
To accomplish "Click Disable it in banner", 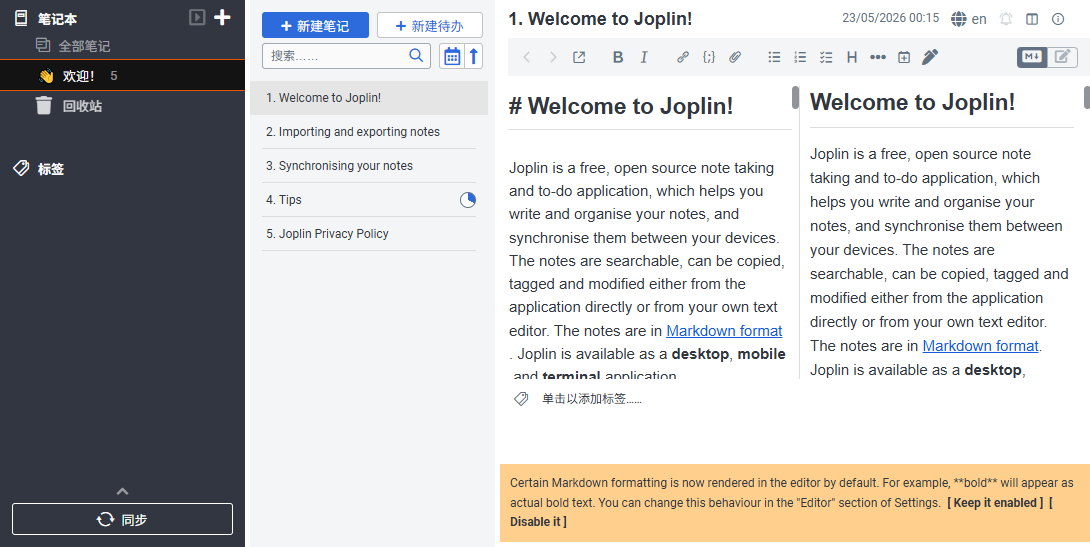I will coord(538,521).
